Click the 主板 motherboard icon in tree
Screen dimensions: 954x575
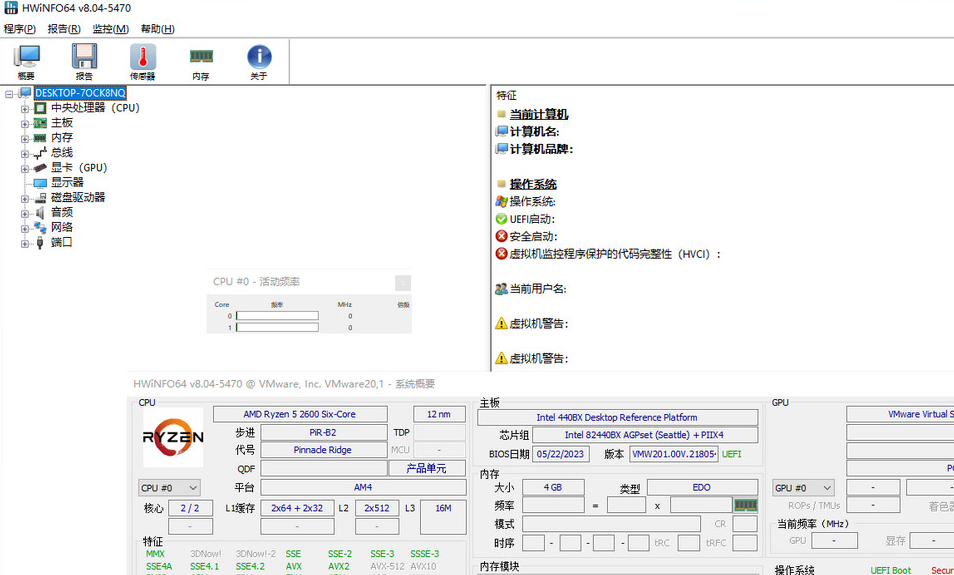coord(40,123)
